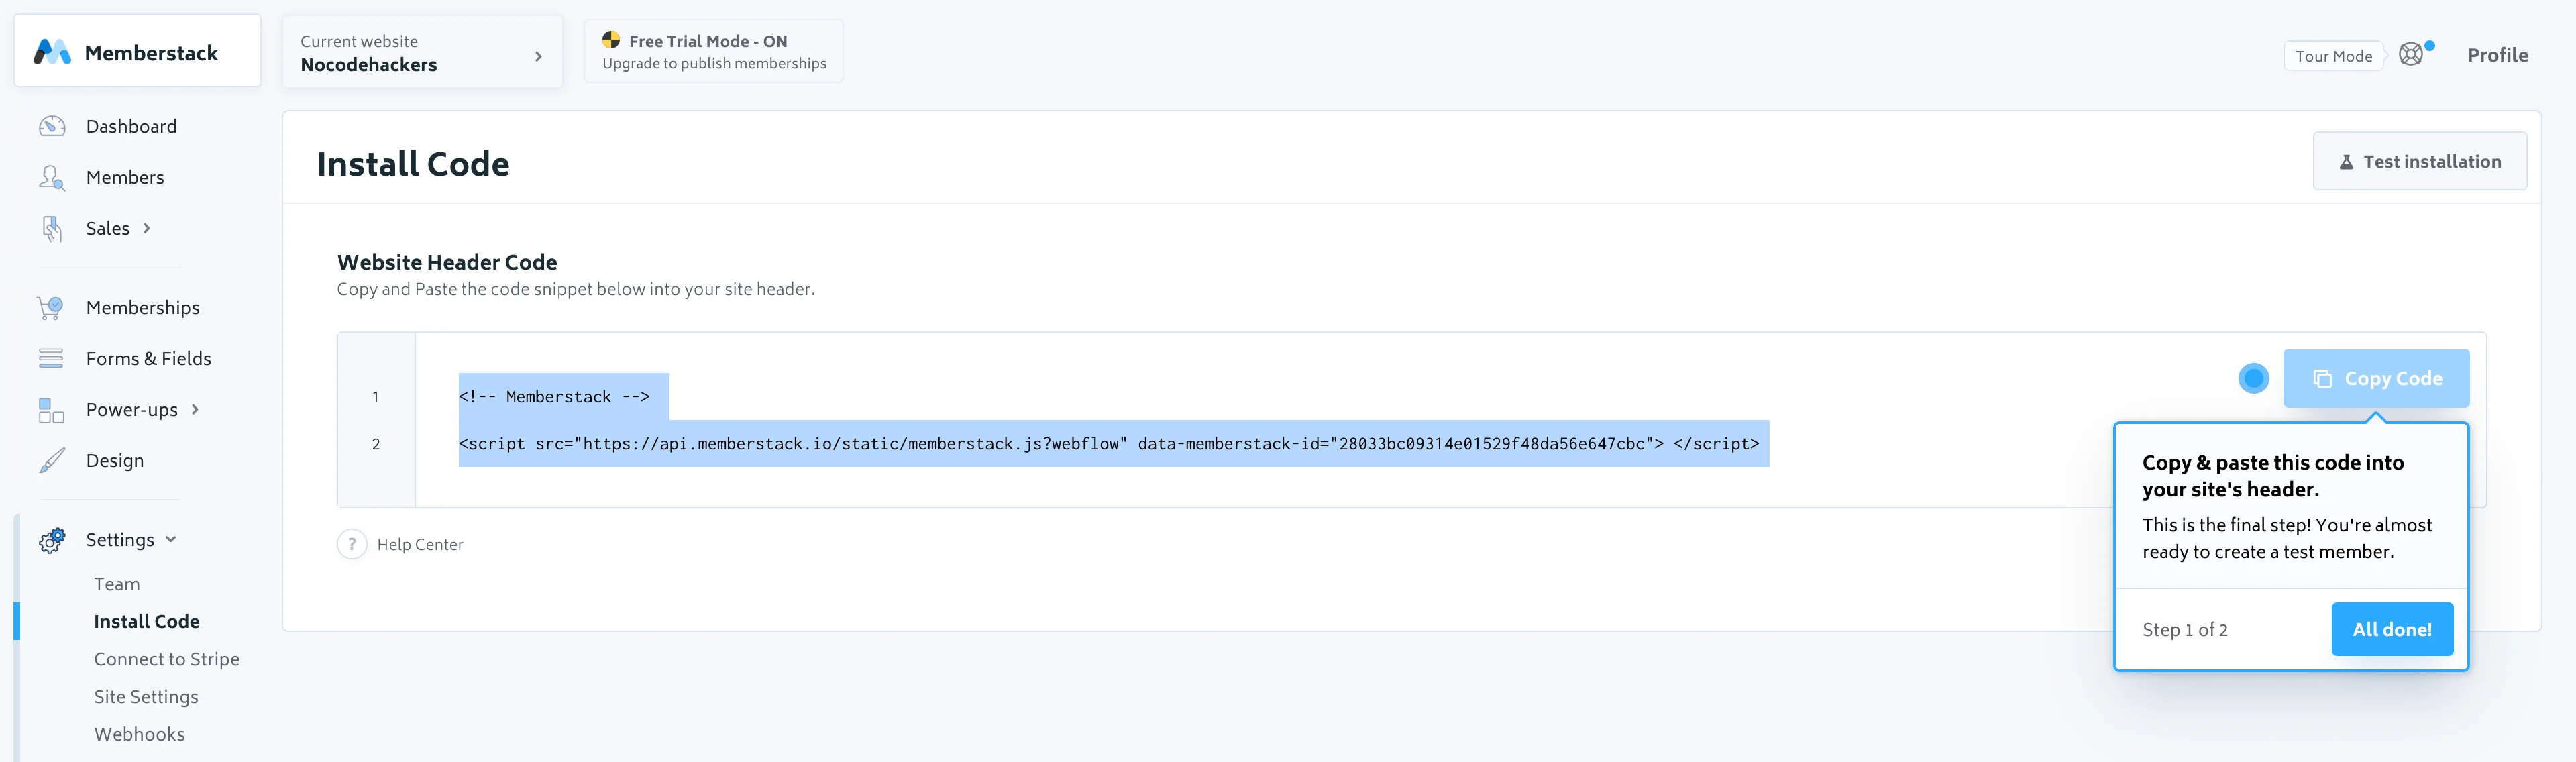Screen dimensions: 2576x762
Task: Click the Memberships shopping cart icon
Action: (51, 308)
